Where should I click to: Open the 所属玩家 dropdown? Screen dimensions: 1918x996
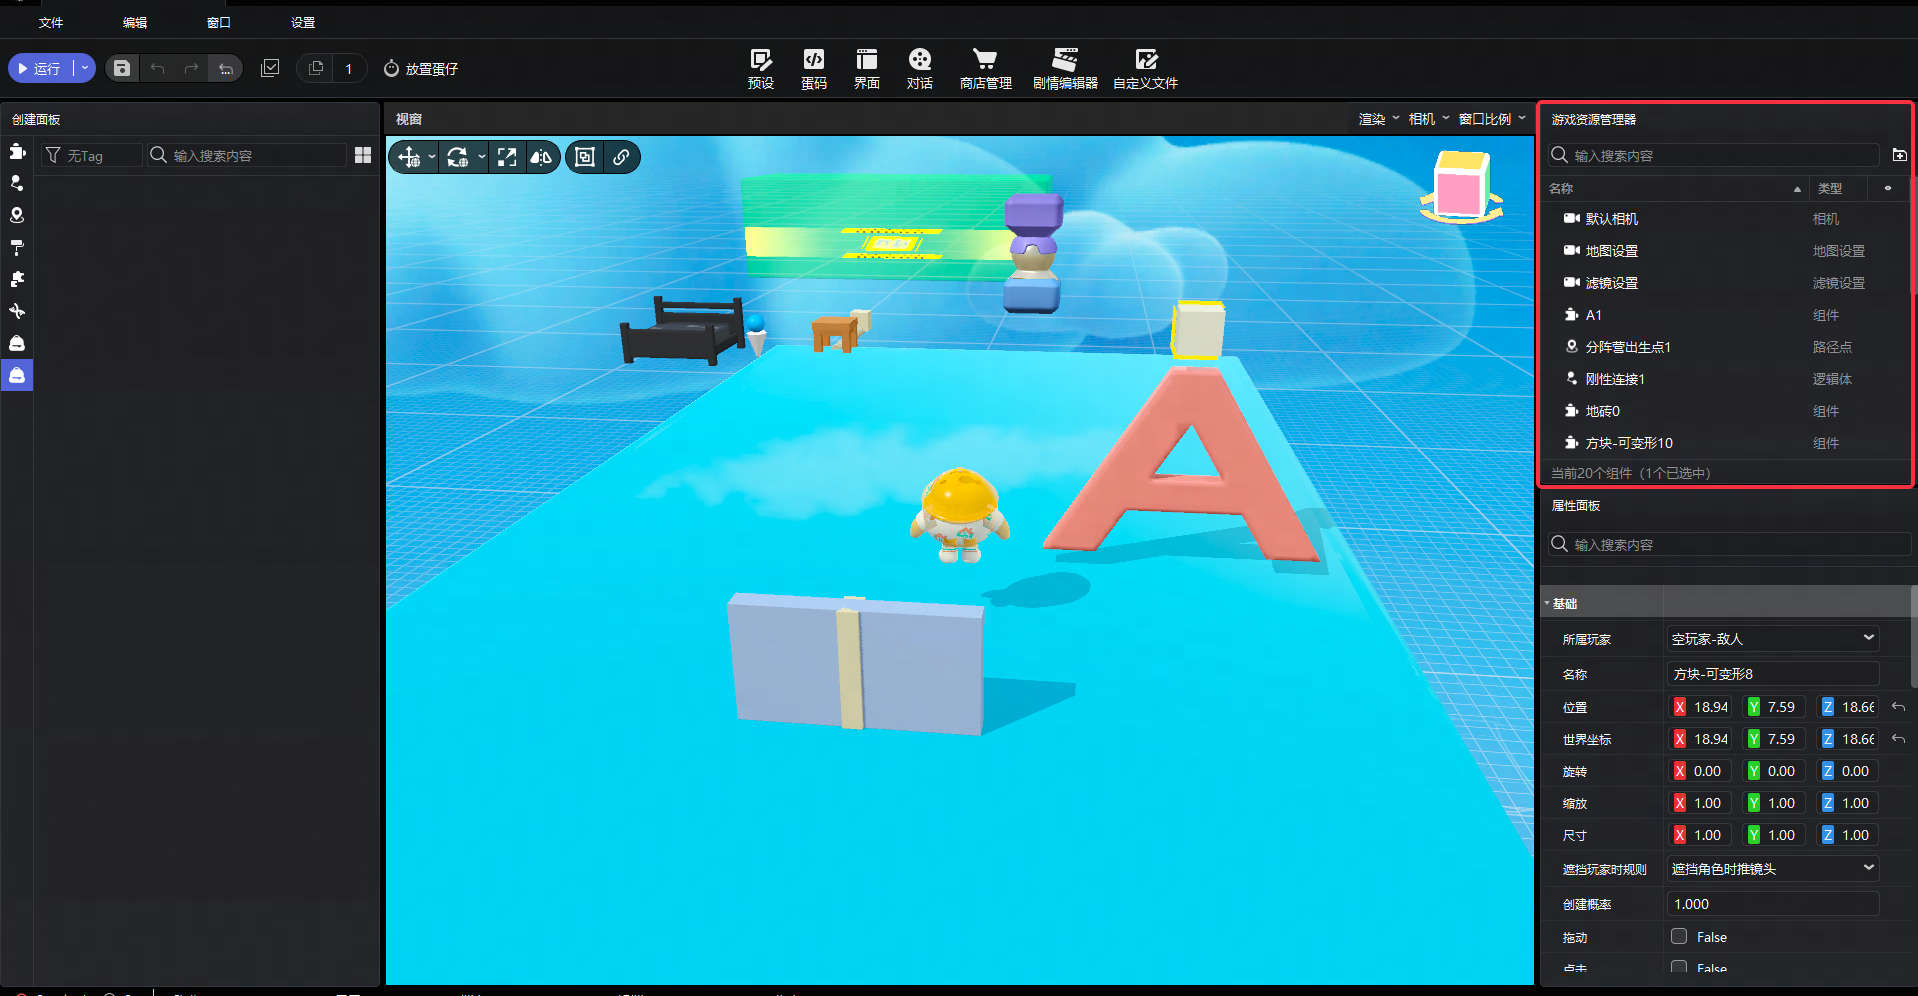coord(1773,638)
